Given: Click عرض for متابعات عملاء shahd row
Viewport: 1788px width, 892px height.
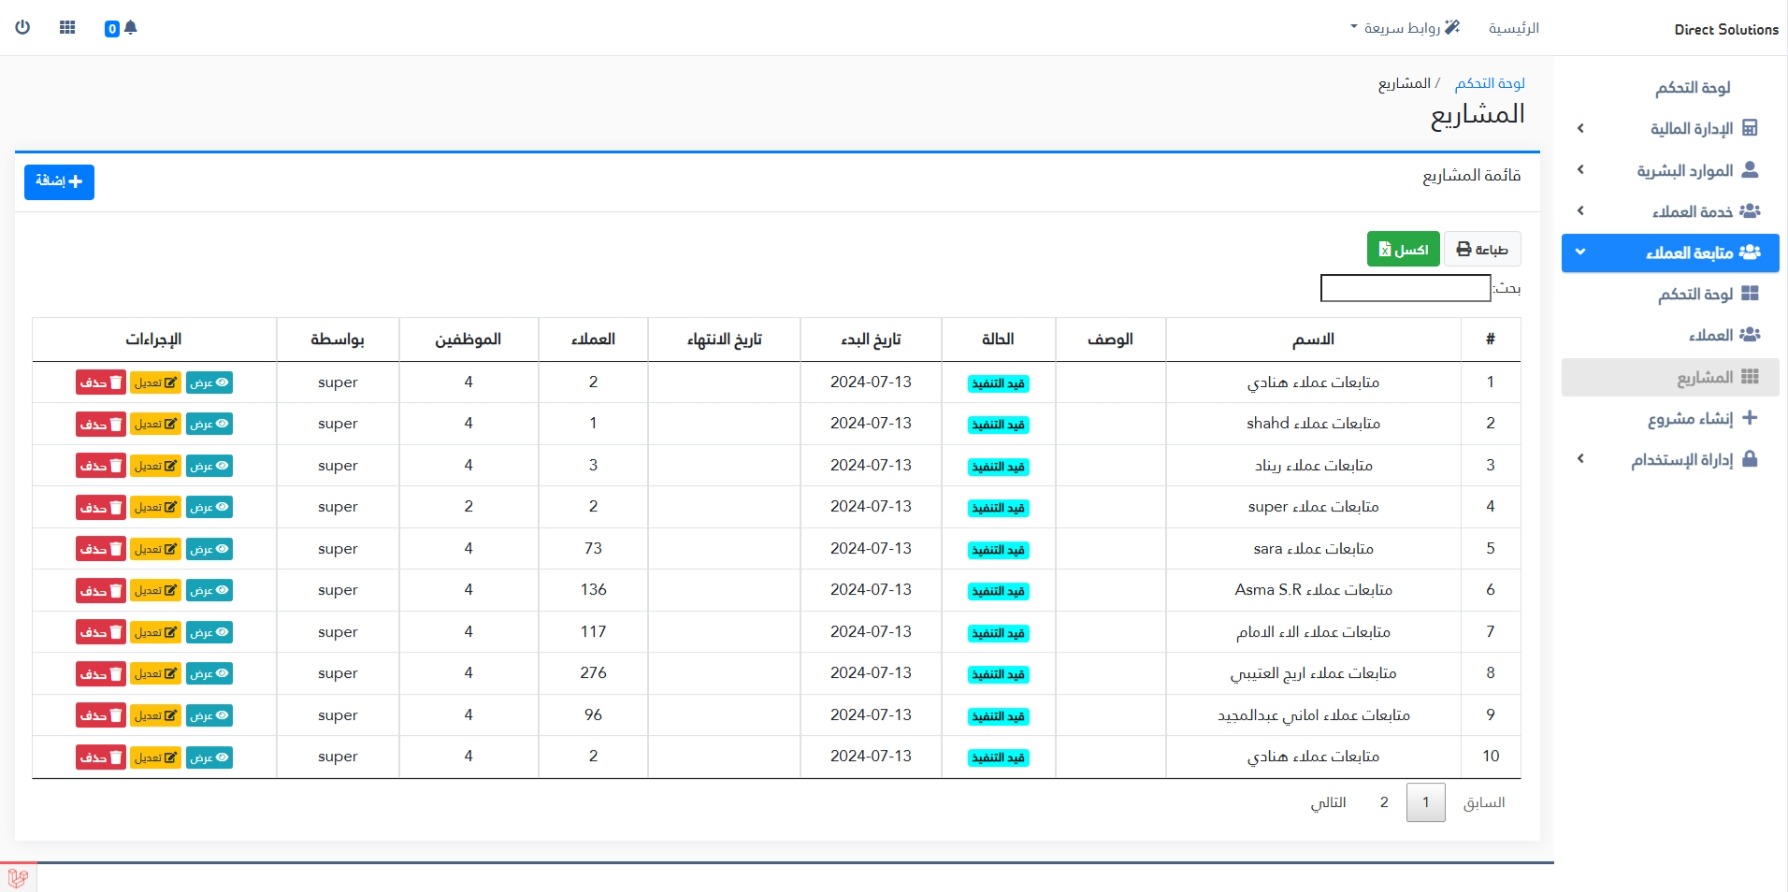Looking at the screenshot, I should [x=209, y=424].
